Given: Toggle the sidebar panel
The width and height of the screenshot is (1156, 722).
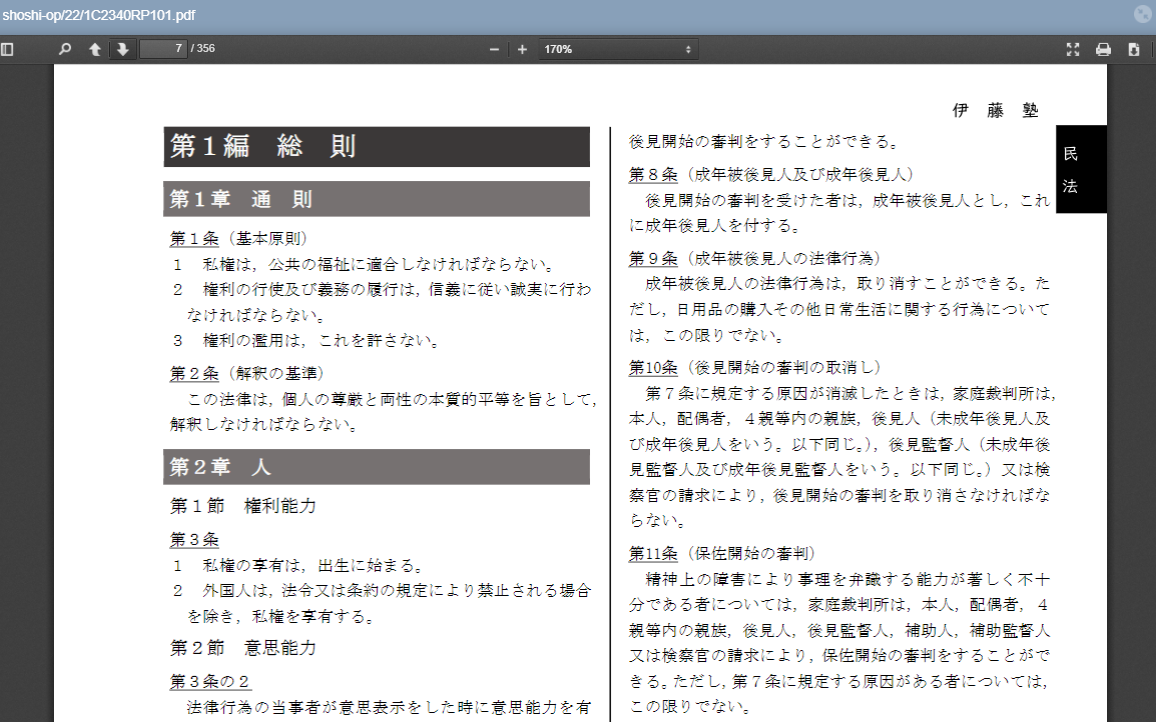Looking at the screenshot, I should (8, 49).
